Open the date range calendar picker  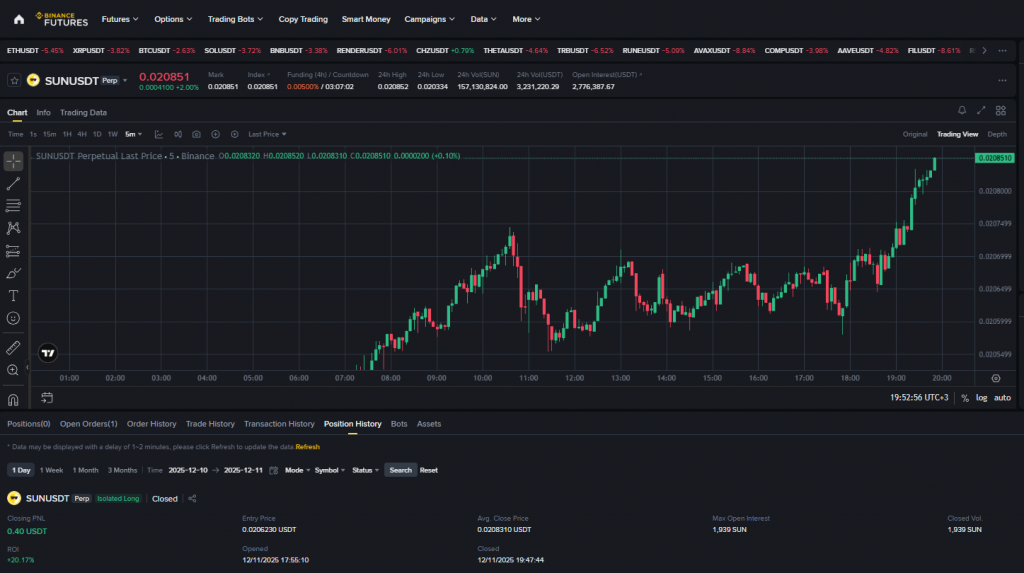coord(273,470)
